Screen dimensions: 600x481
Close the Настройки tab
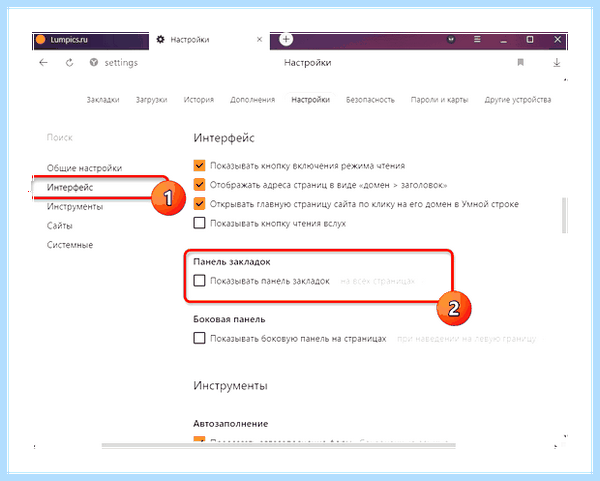click(x=259, y=39)
